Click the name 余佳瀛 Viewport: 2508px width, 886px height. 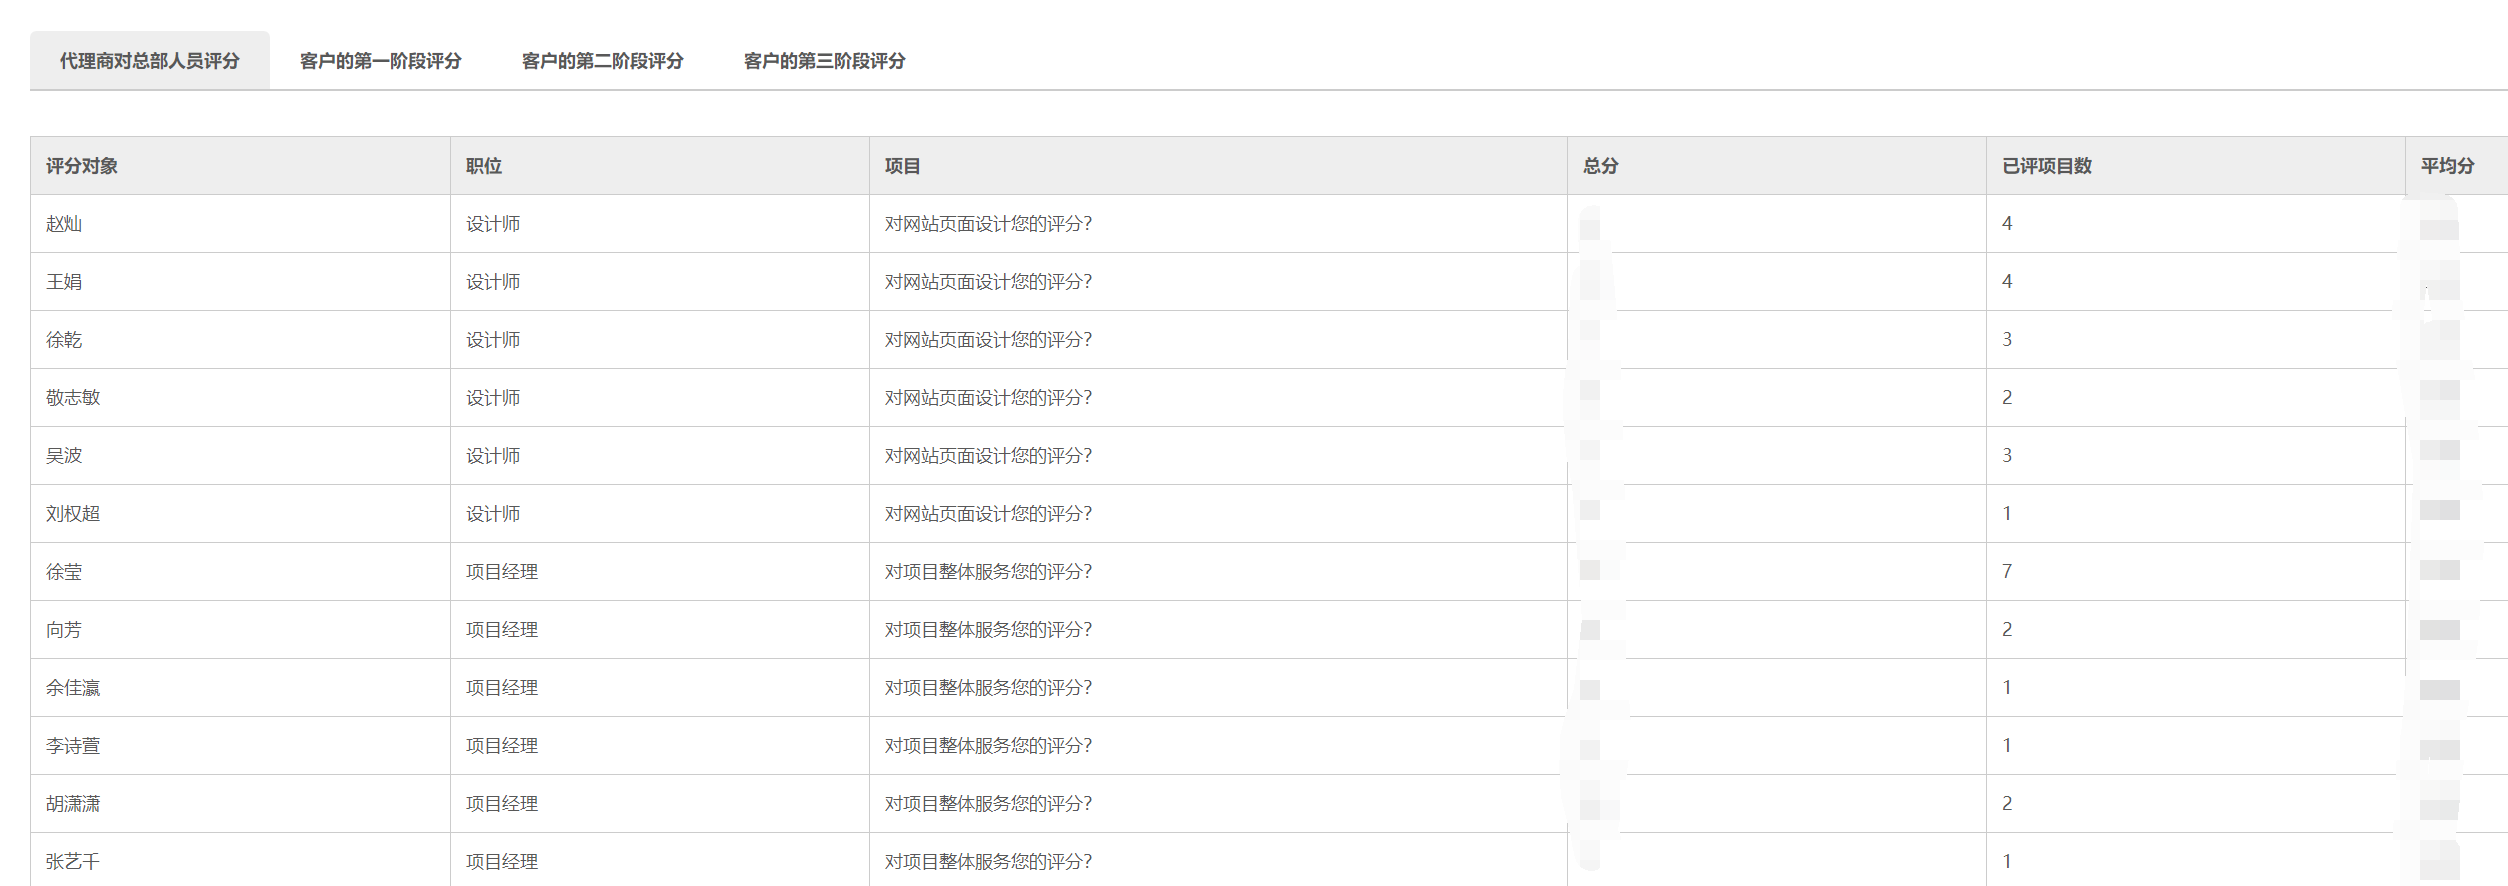click(x=73, y=688)
